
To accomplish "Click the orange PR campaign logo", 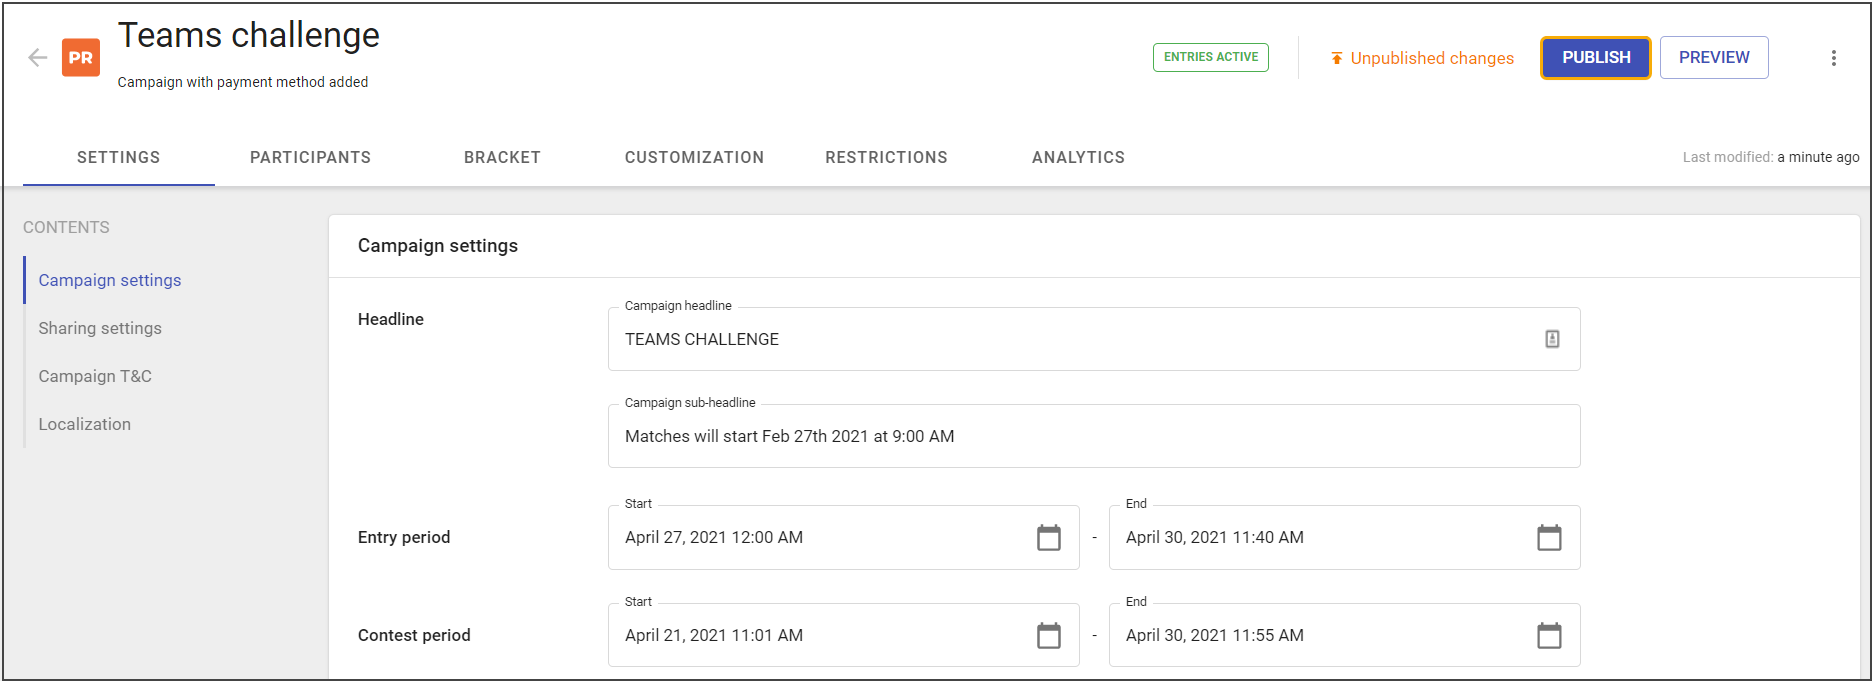I will 81,58.
